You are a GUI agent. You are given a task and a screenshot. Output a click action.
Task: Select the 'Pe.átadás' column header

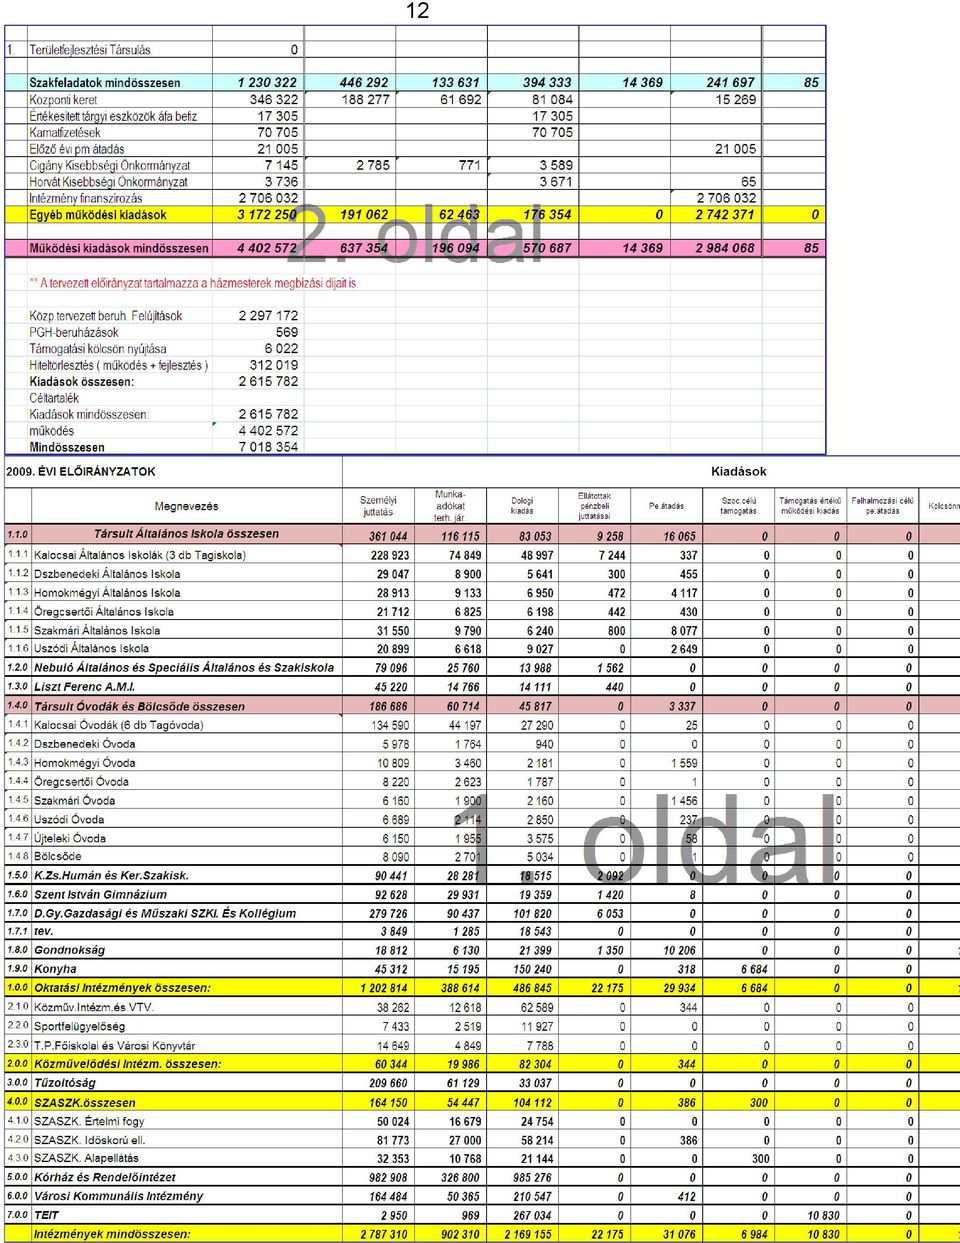pos(667,506)
